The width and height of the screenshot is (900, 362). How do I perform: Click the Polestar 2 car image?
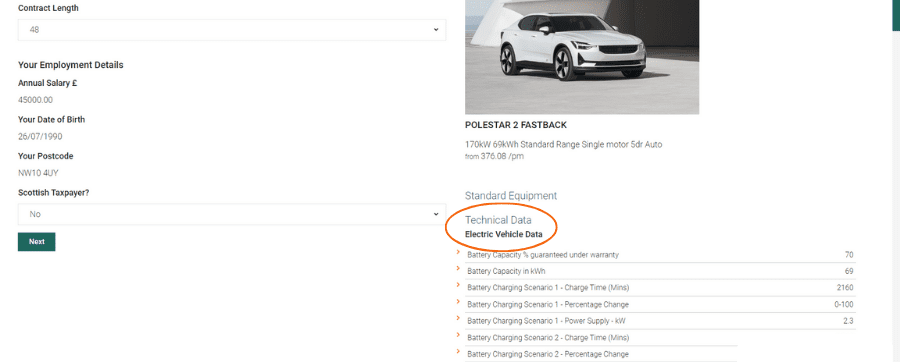pyautogui.click(x=582, y=57)
